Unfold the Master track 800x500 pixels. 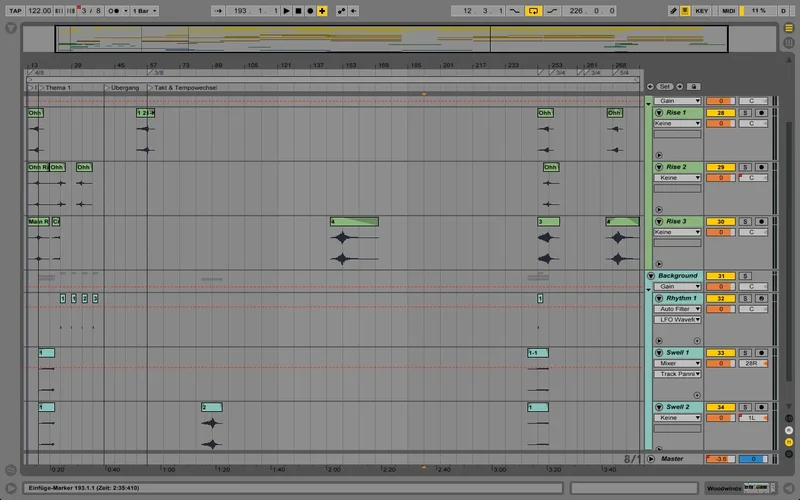651,459
